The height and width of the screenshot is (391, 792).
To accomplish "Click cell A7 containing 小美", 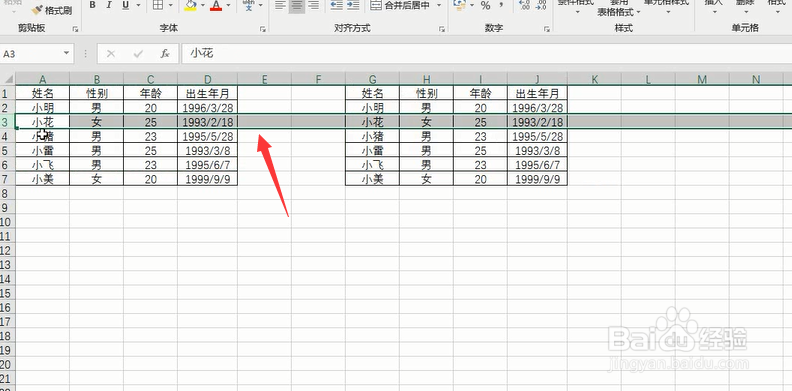I will [x=42, y=179].
